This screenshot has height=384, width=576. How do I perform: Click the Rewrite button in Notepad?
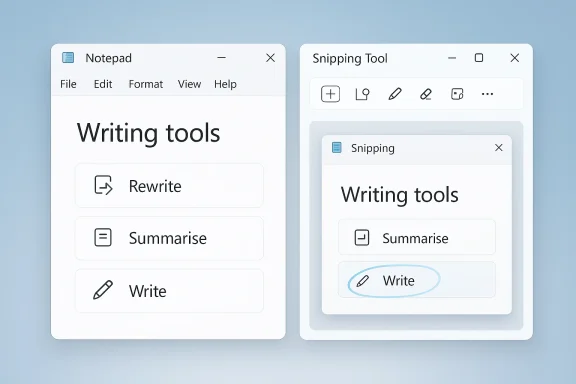tap(169, 186)
